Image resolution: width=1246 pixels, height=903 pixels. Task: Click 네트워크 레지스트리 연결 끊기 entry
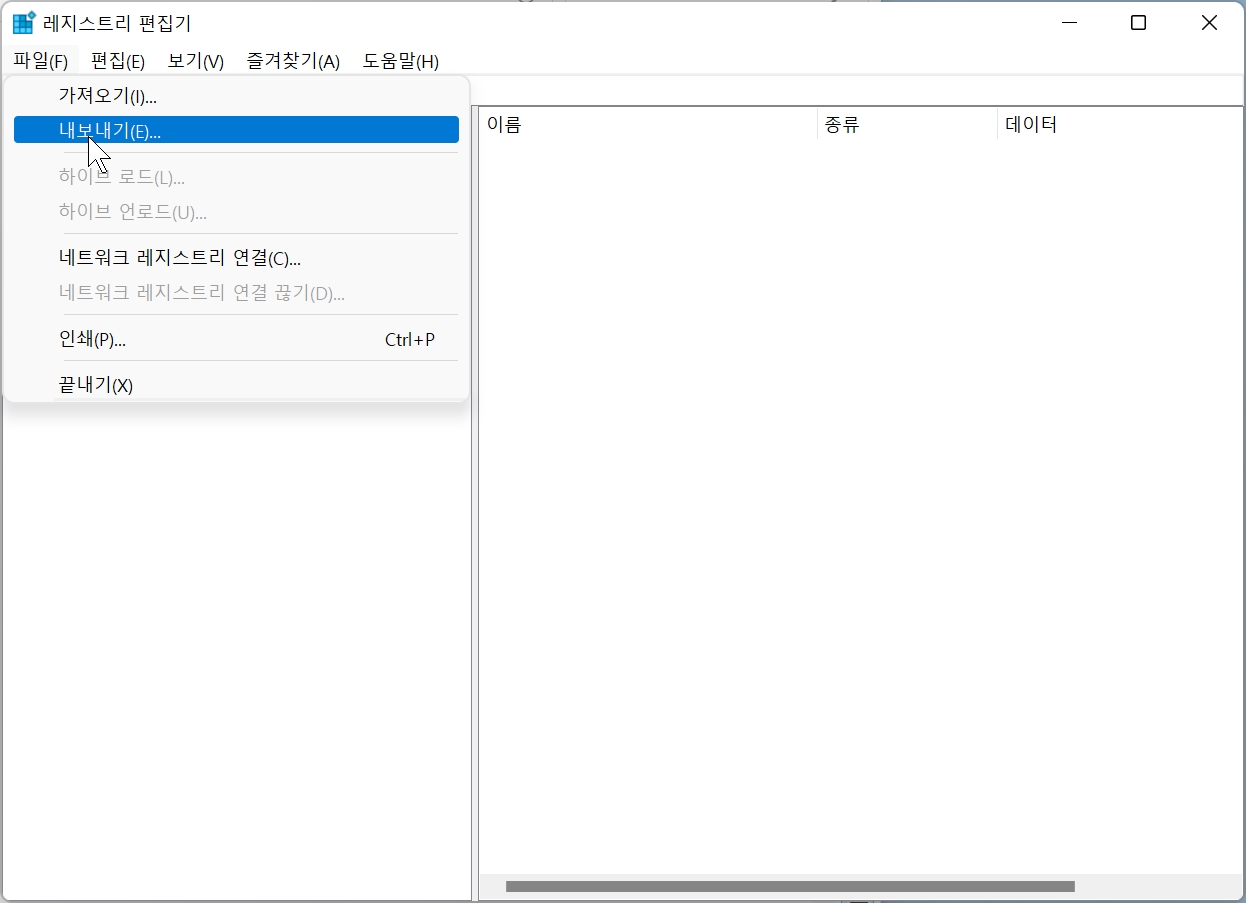200,294
